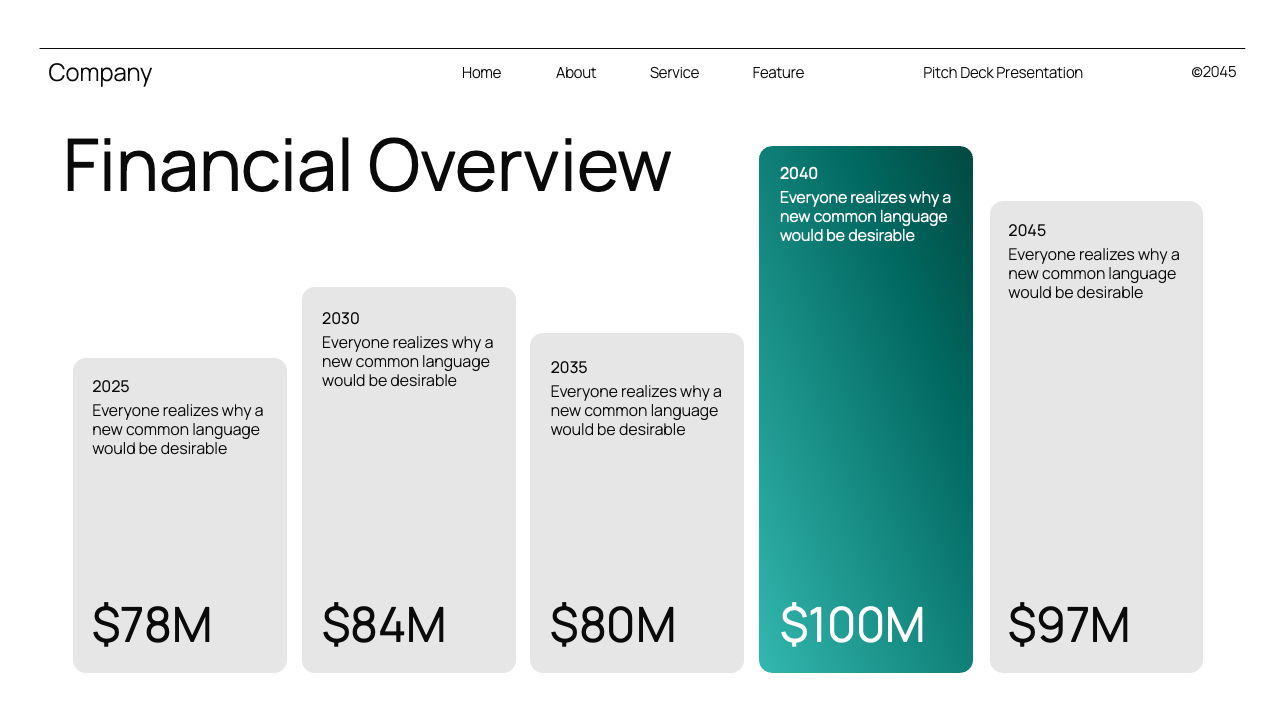Select the $97M revenue figure
The width and height of the screenshot is (1280, 720).
click(1069, 625)
